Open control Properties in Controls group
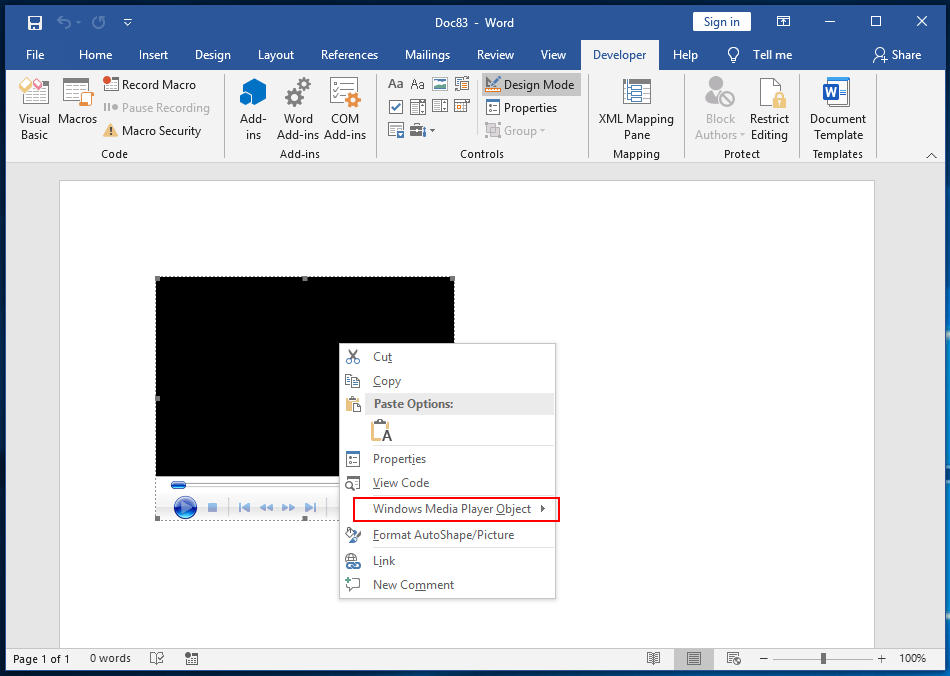 [524, 107]
